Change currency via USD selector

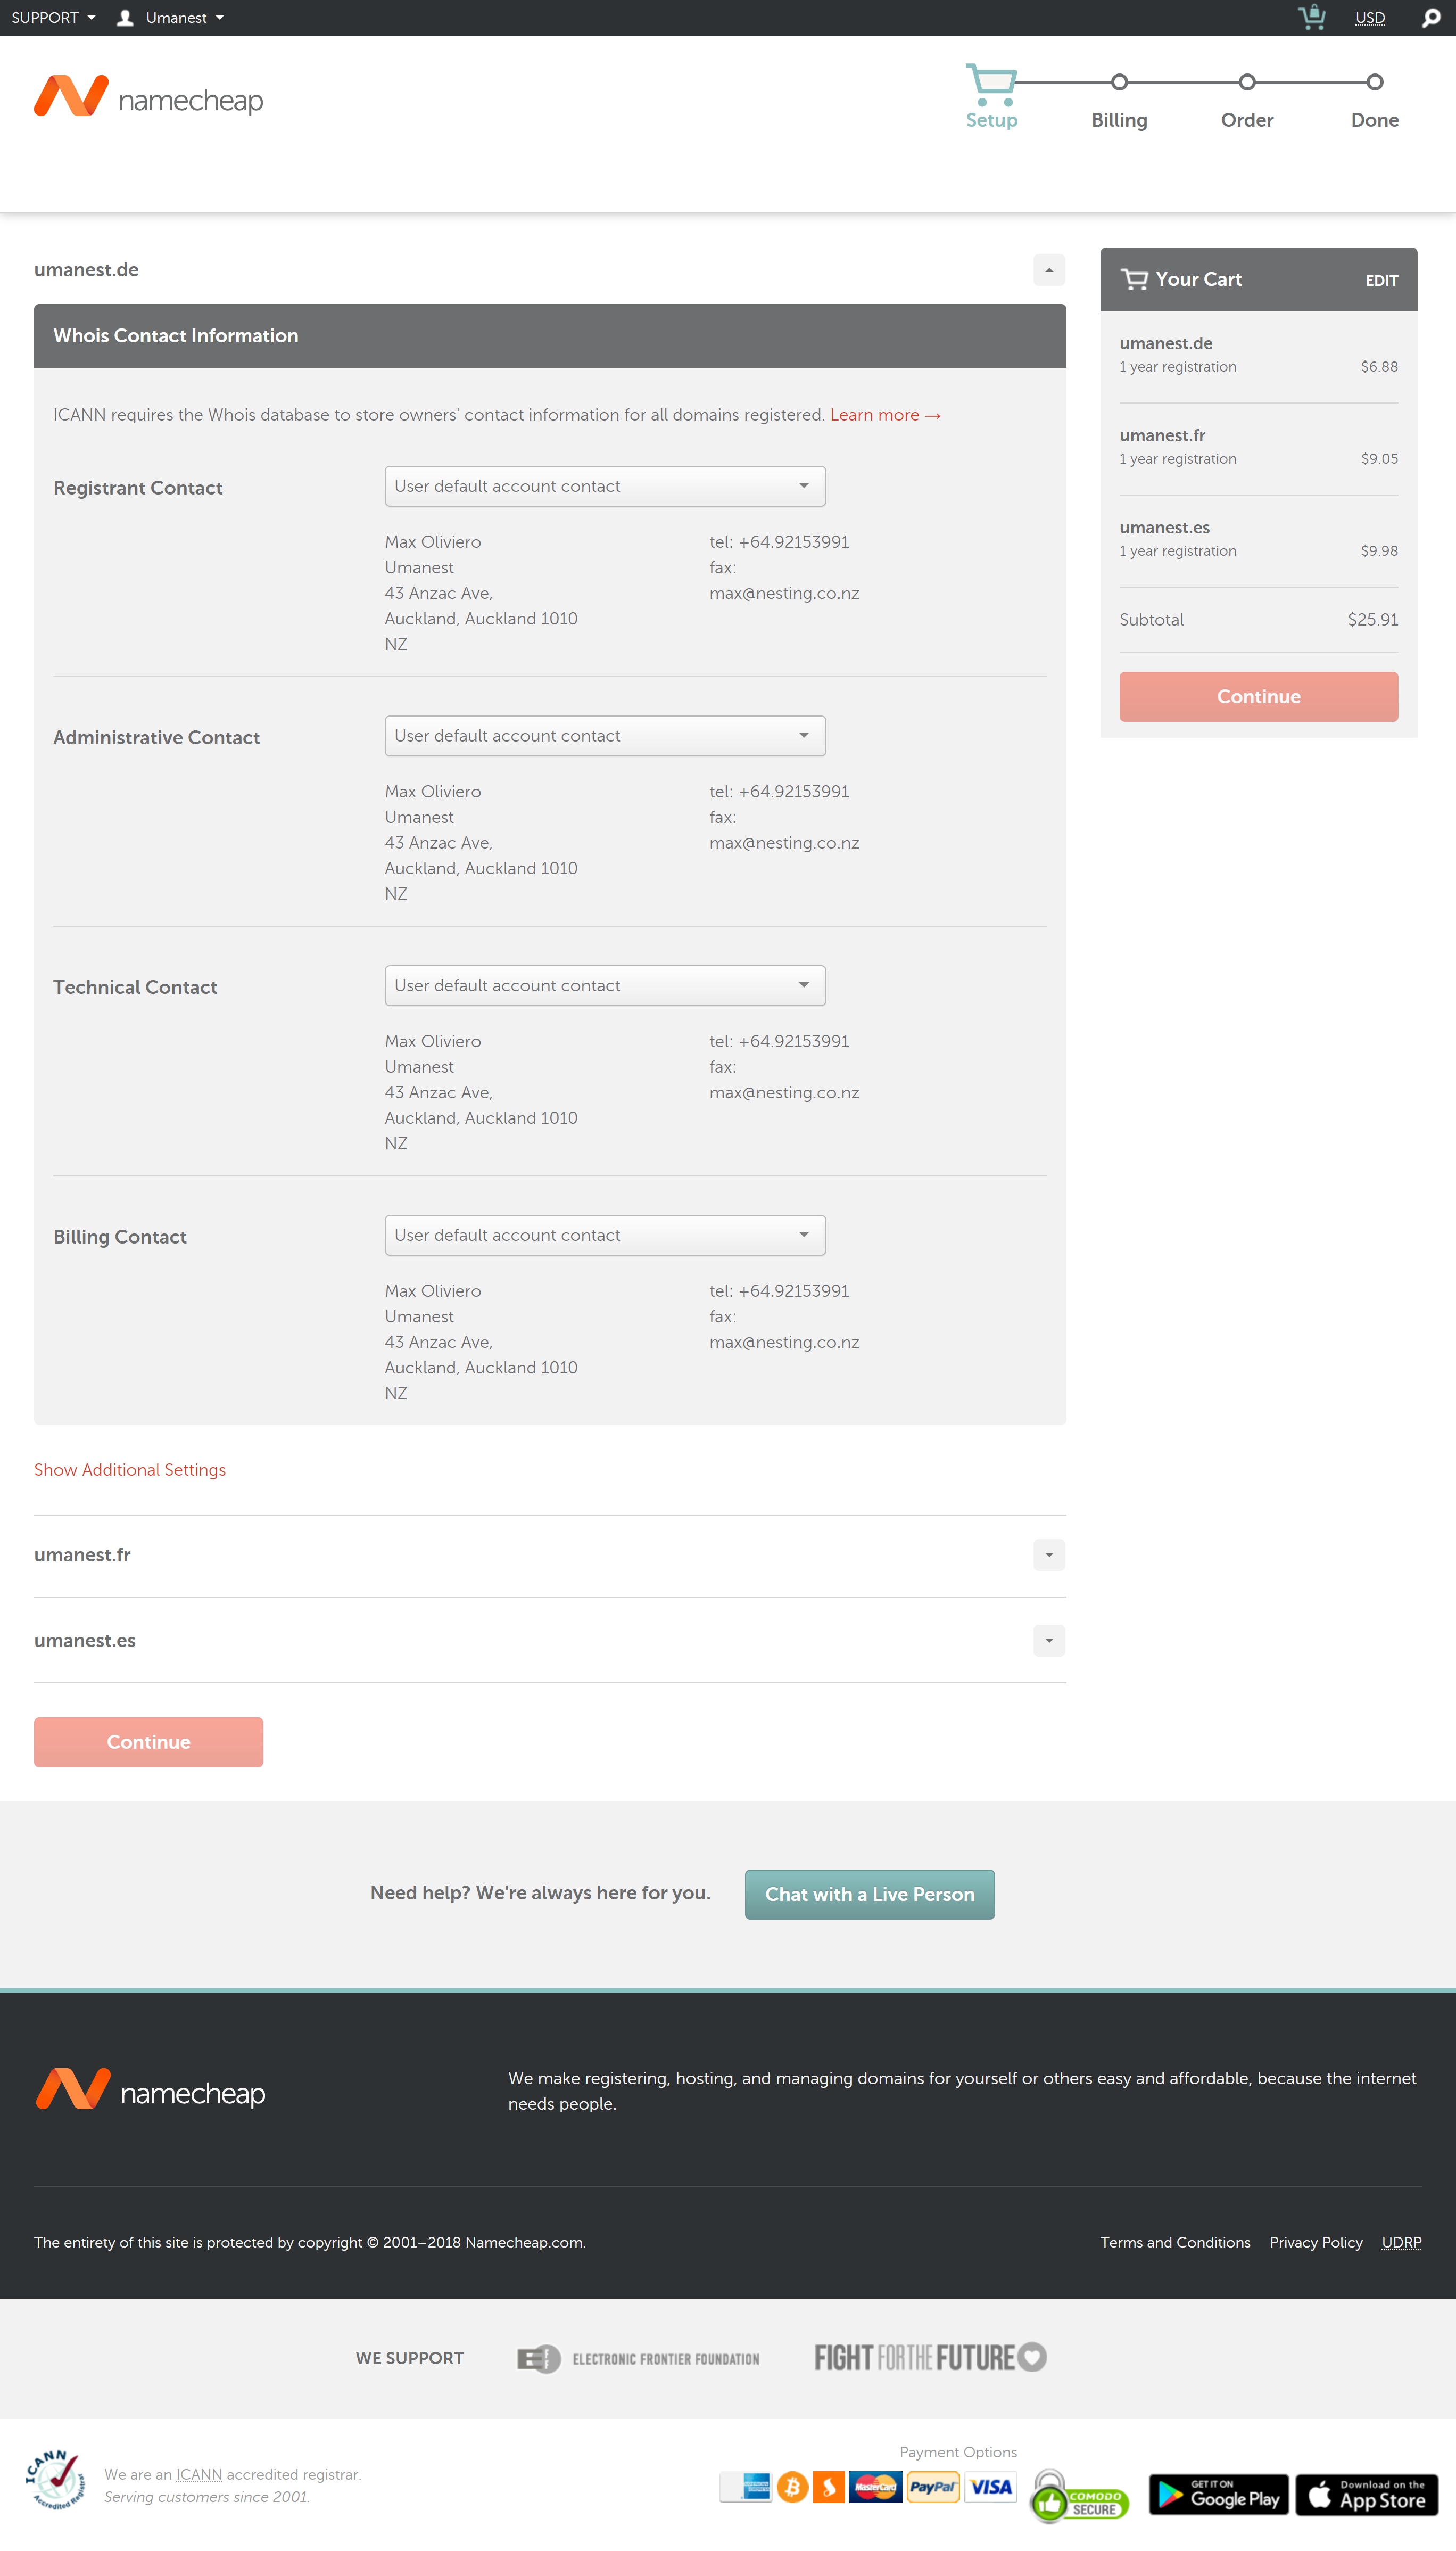click(x=1369, y=18)
